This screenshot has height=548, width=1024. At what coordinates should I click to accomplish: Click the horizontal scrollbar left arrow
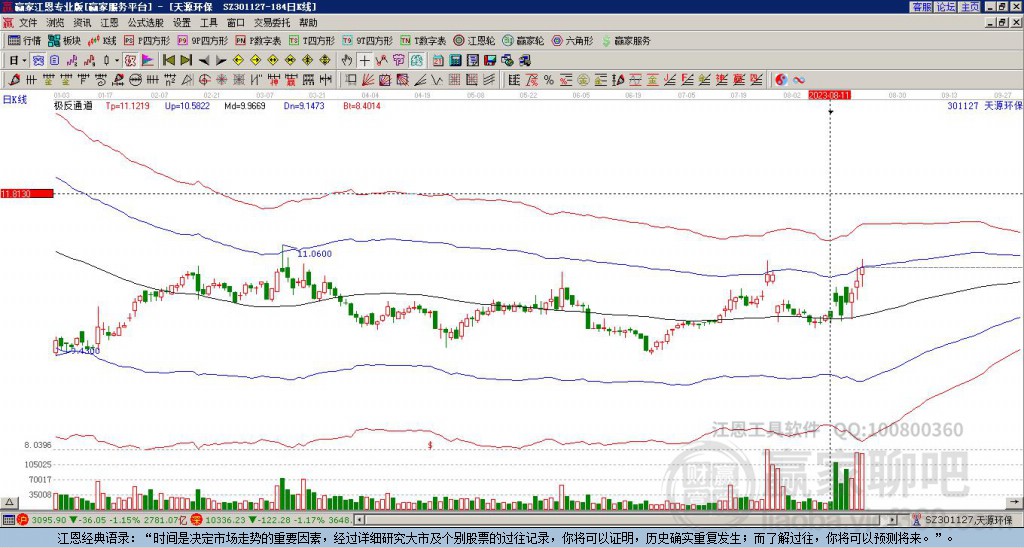[359, 520]
